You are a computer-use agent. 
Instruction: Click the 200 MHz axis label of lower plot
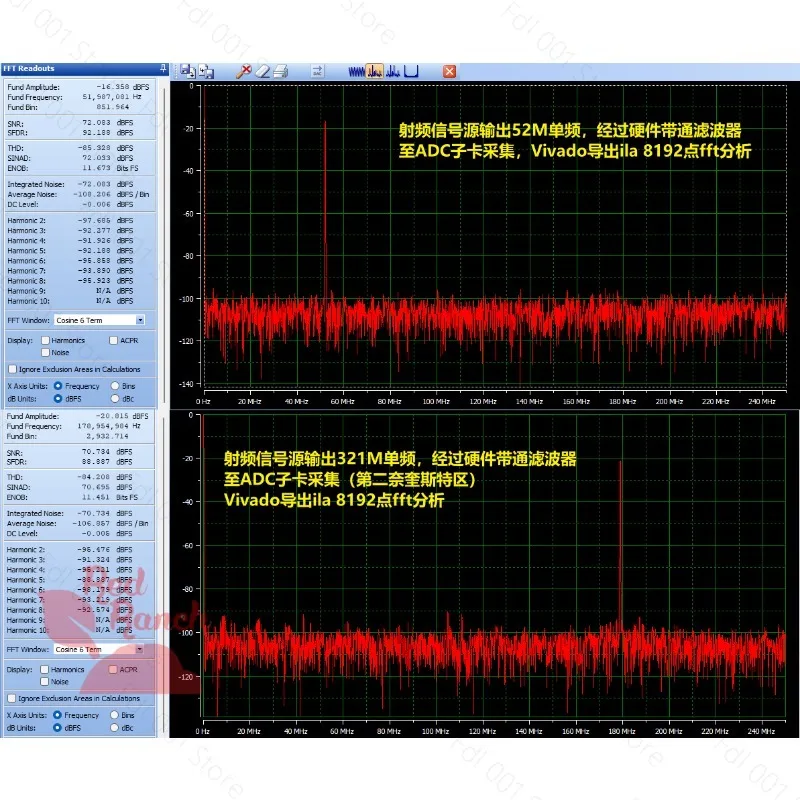coord(668,731)
